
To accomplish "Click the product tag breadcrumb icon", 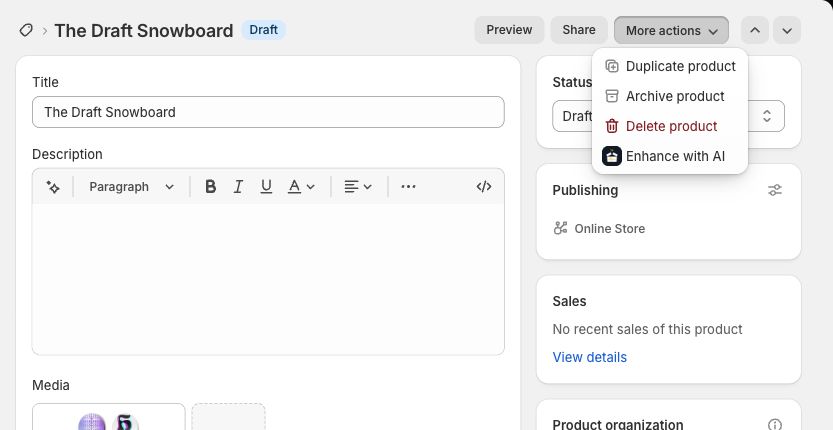I will tap(26, 30).
